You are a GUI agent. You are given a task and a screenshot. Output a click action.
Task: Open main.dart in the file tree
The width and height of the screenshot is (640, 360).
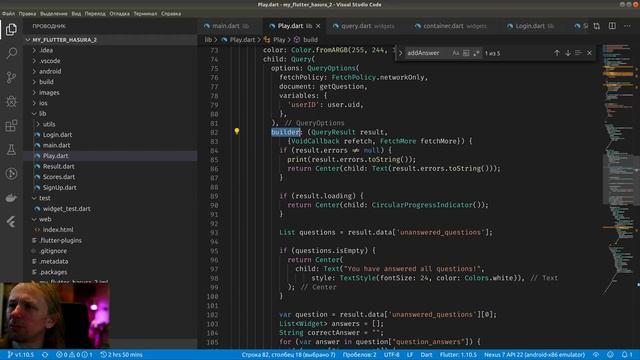tap(110, 145)
